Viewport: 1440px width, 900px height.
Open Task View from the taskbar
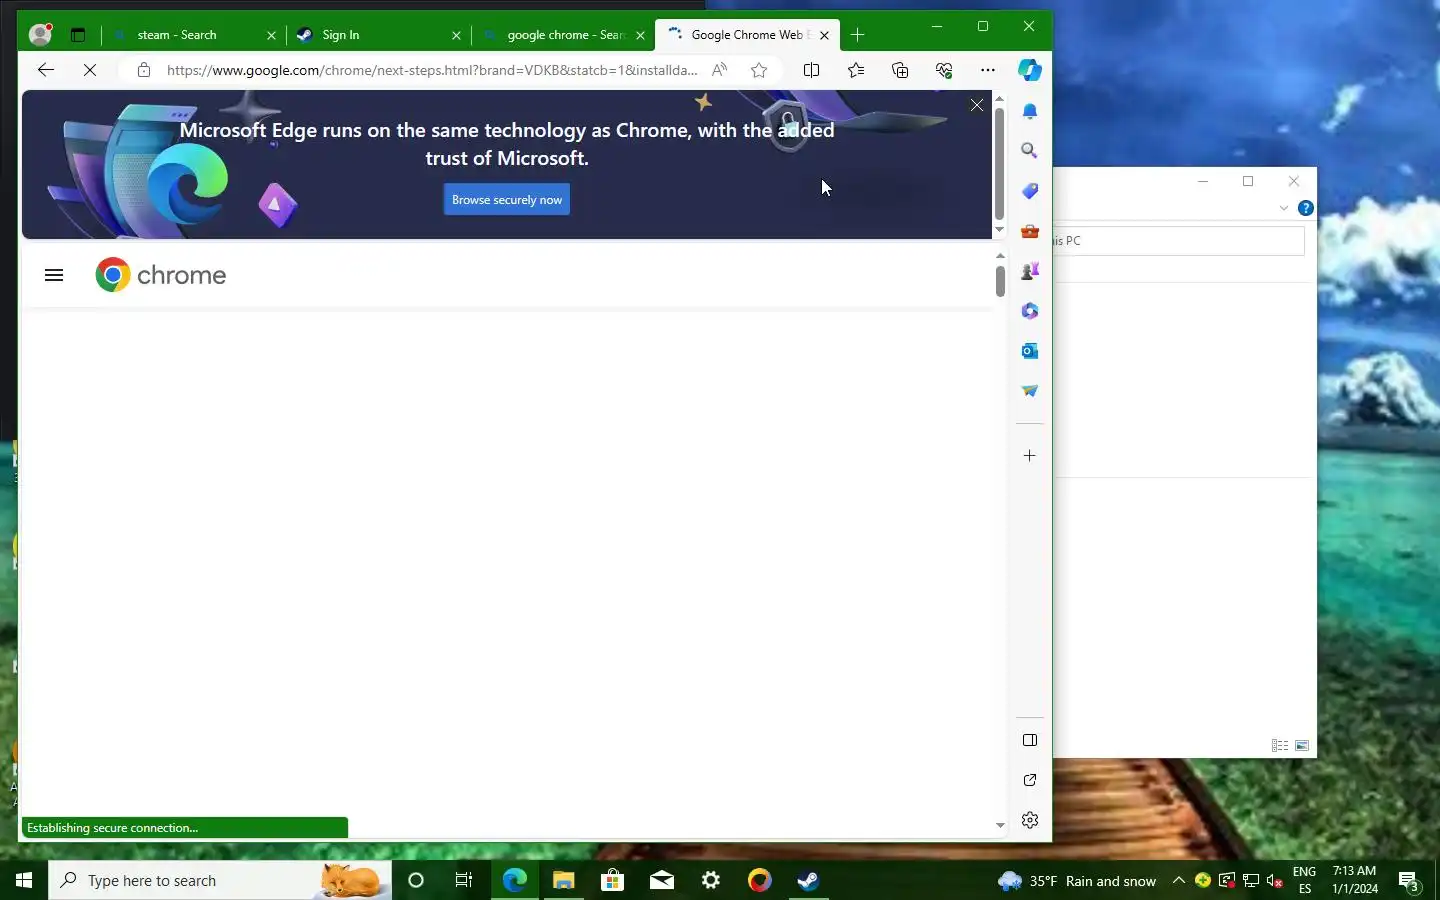coord(464,880)
